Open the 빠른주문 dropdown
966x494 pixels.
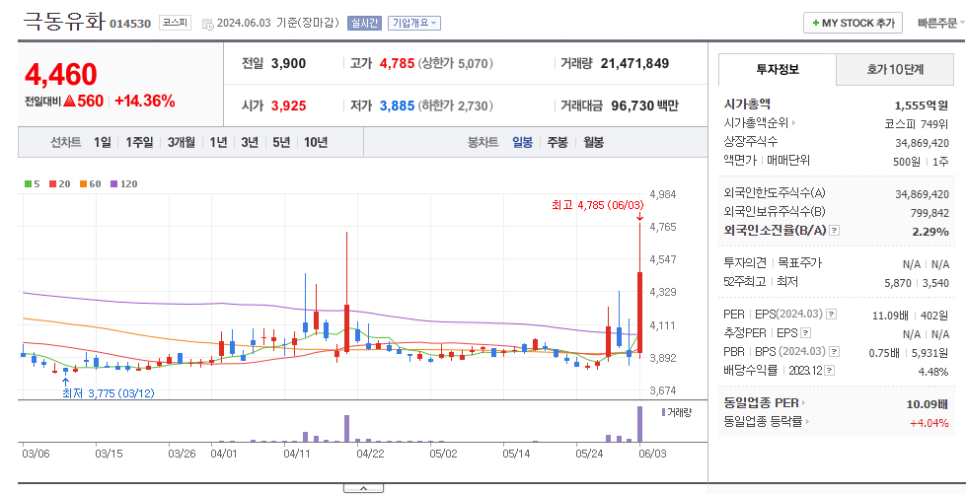[941, 23]
